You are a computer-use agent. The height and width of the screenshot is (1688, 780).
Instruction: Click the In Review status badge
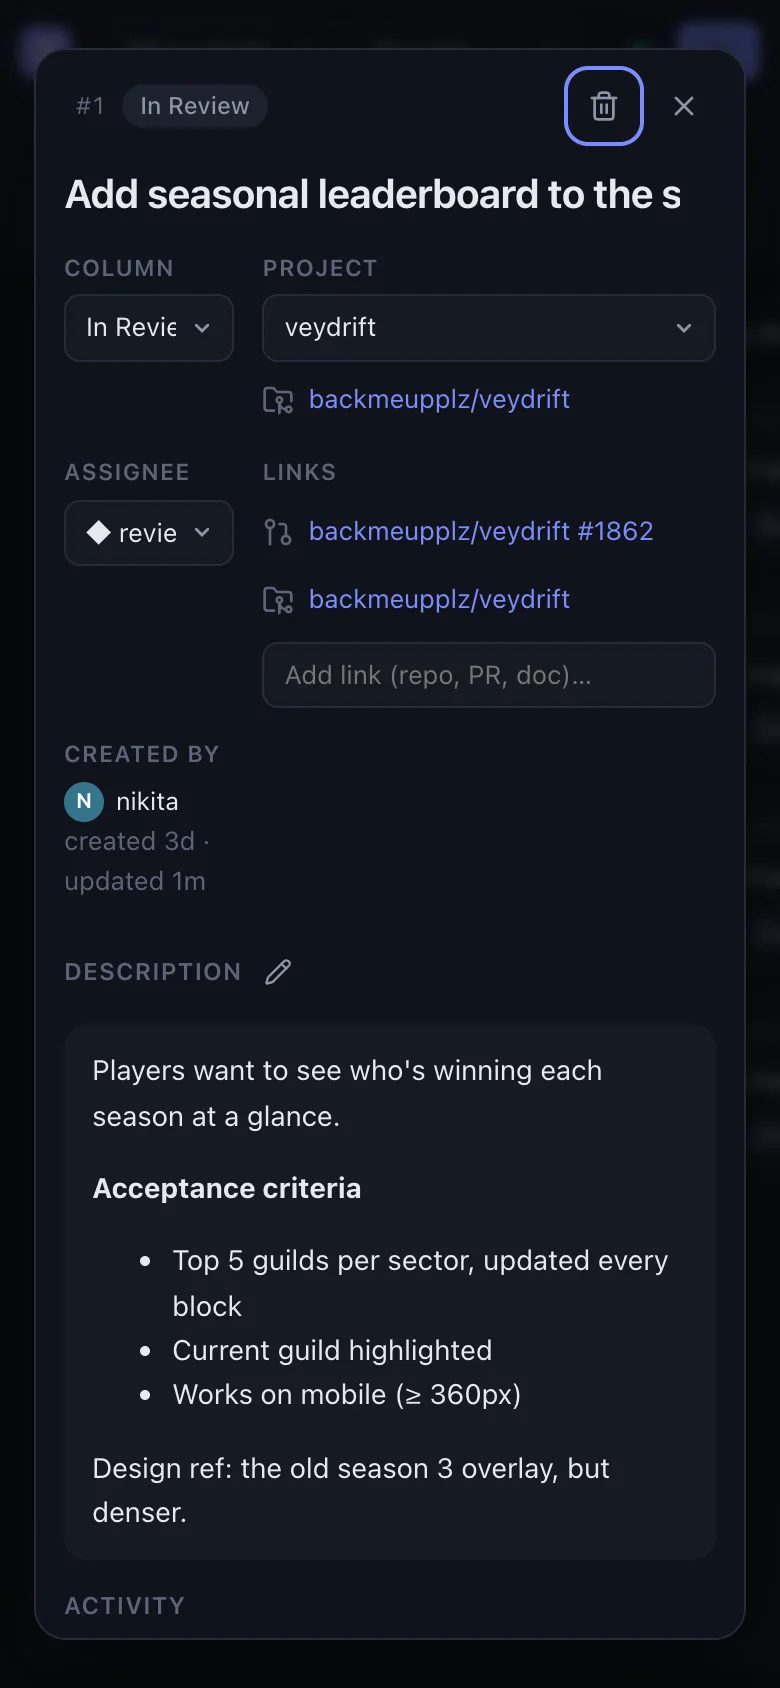pyautogui.click(x=195, y=106)
